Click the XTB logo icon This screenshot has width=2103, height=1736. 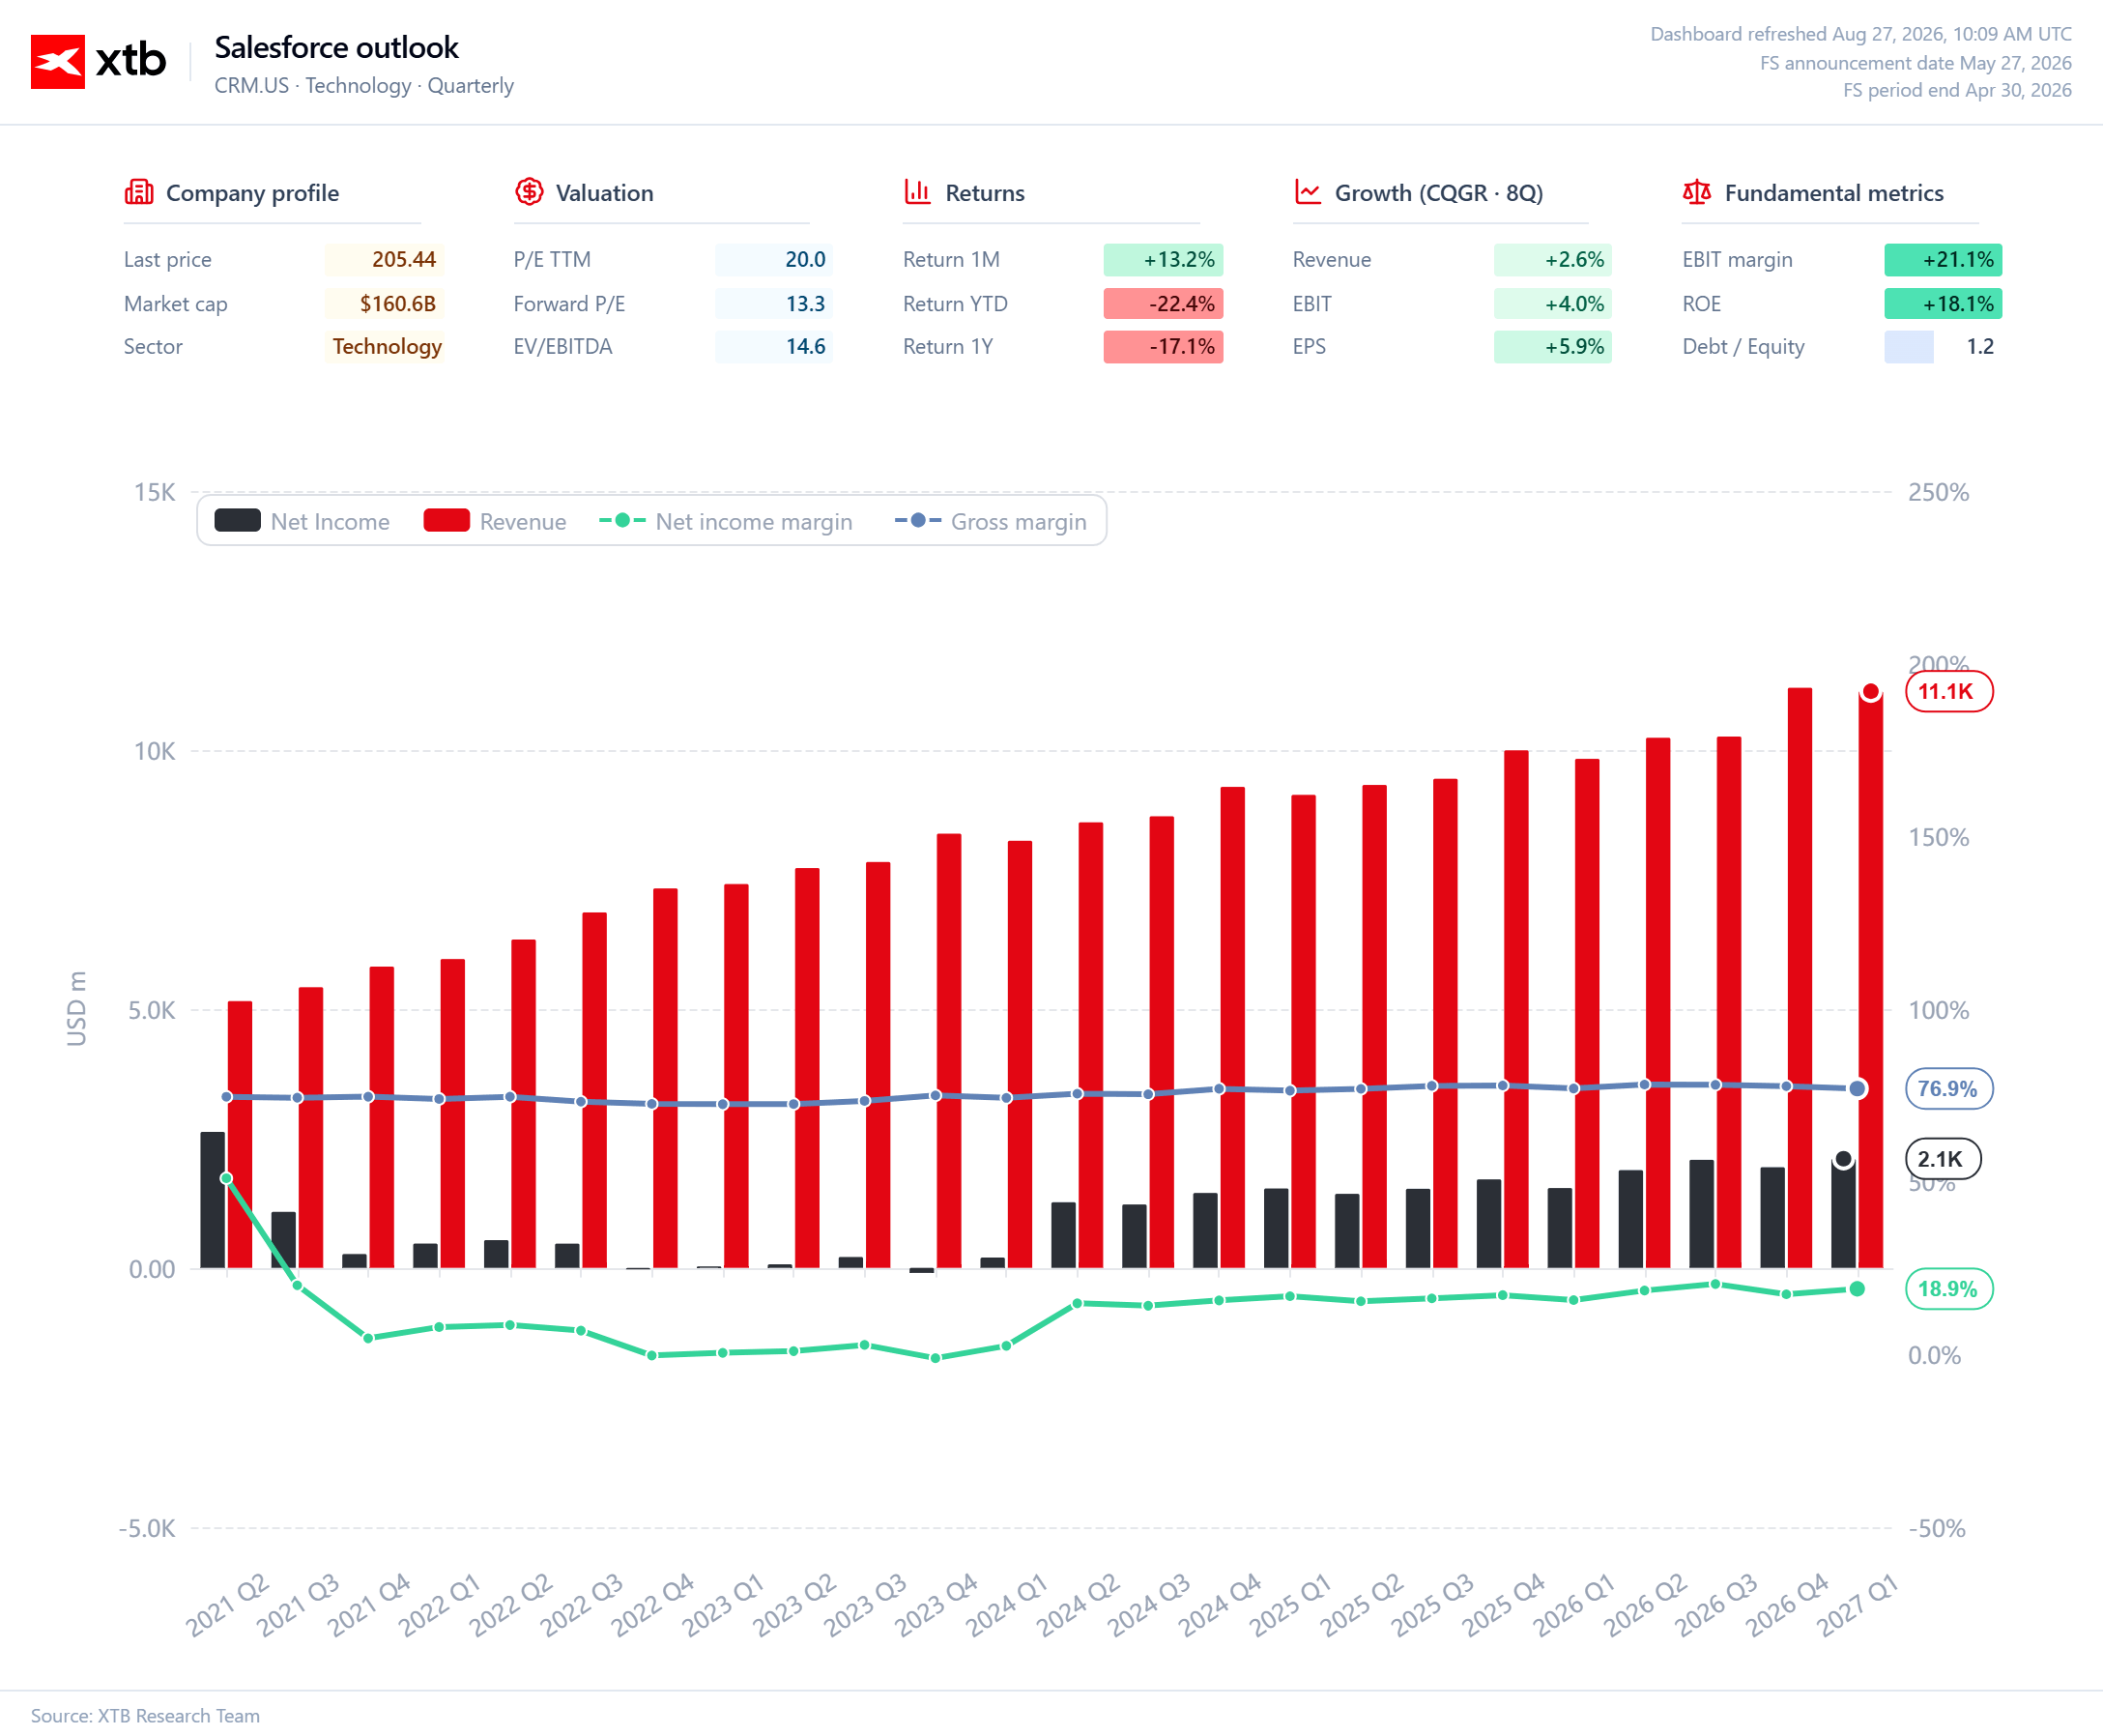coord(58,62)
